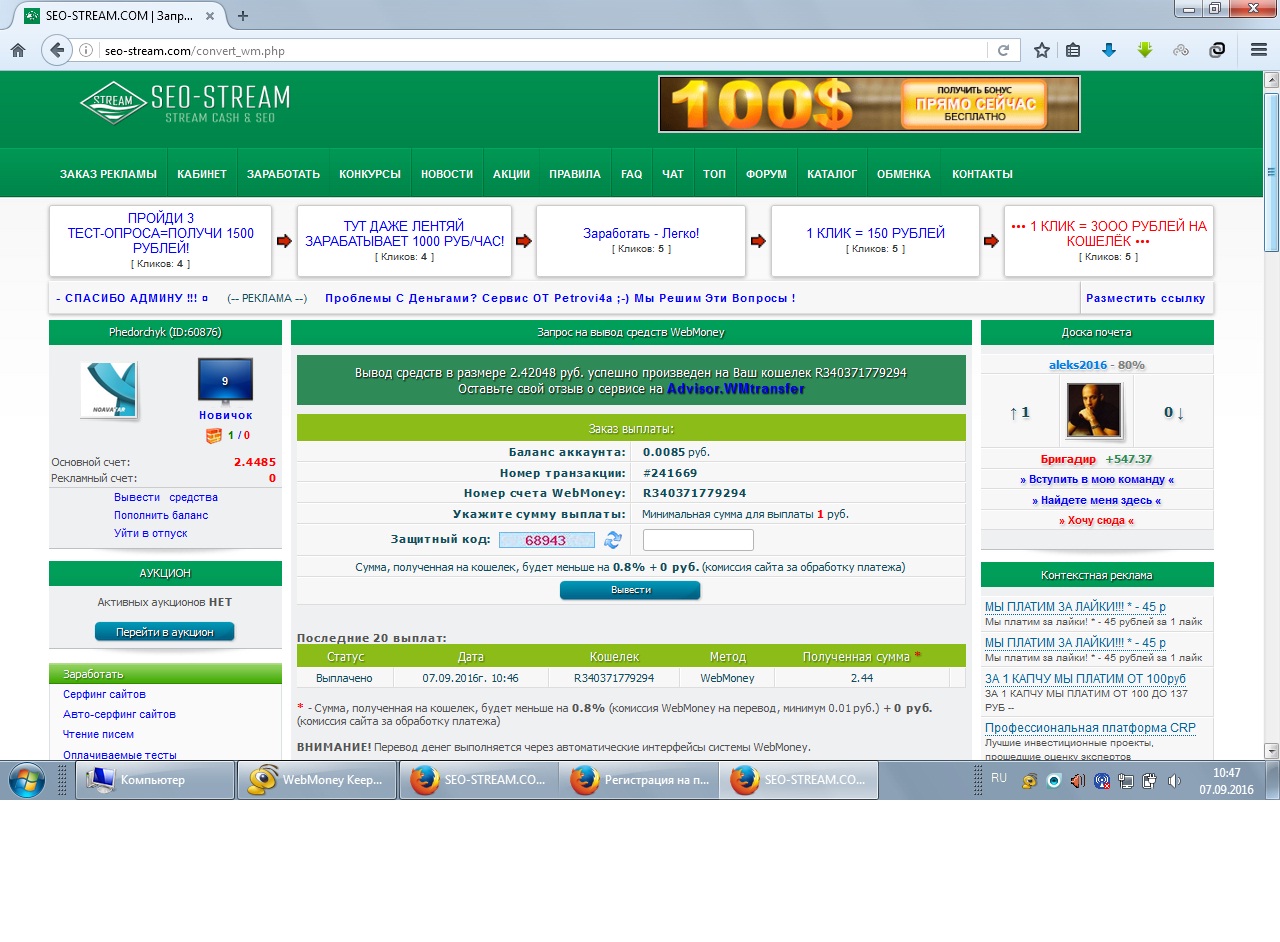Go to the ФОРУМ menu item

pos(766,174)
